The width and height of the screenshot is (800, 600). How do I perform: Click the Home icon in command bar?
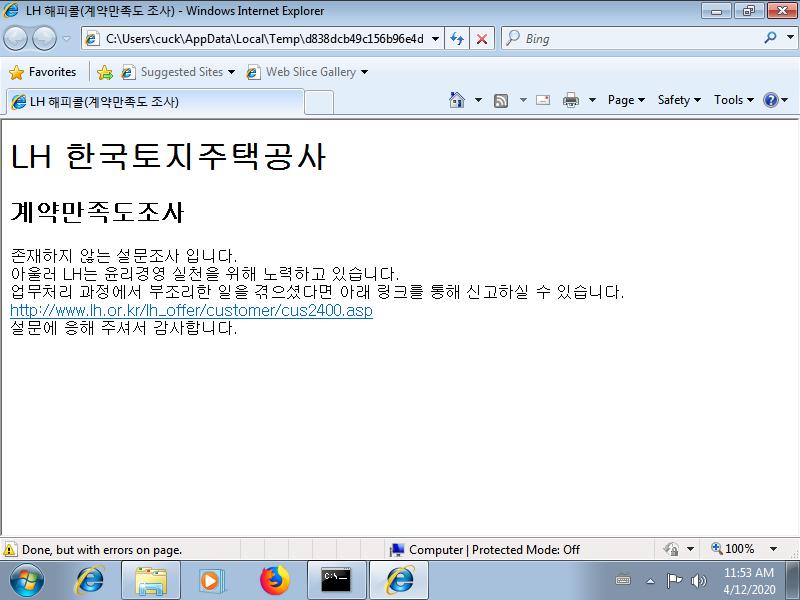tap(457, 100)
